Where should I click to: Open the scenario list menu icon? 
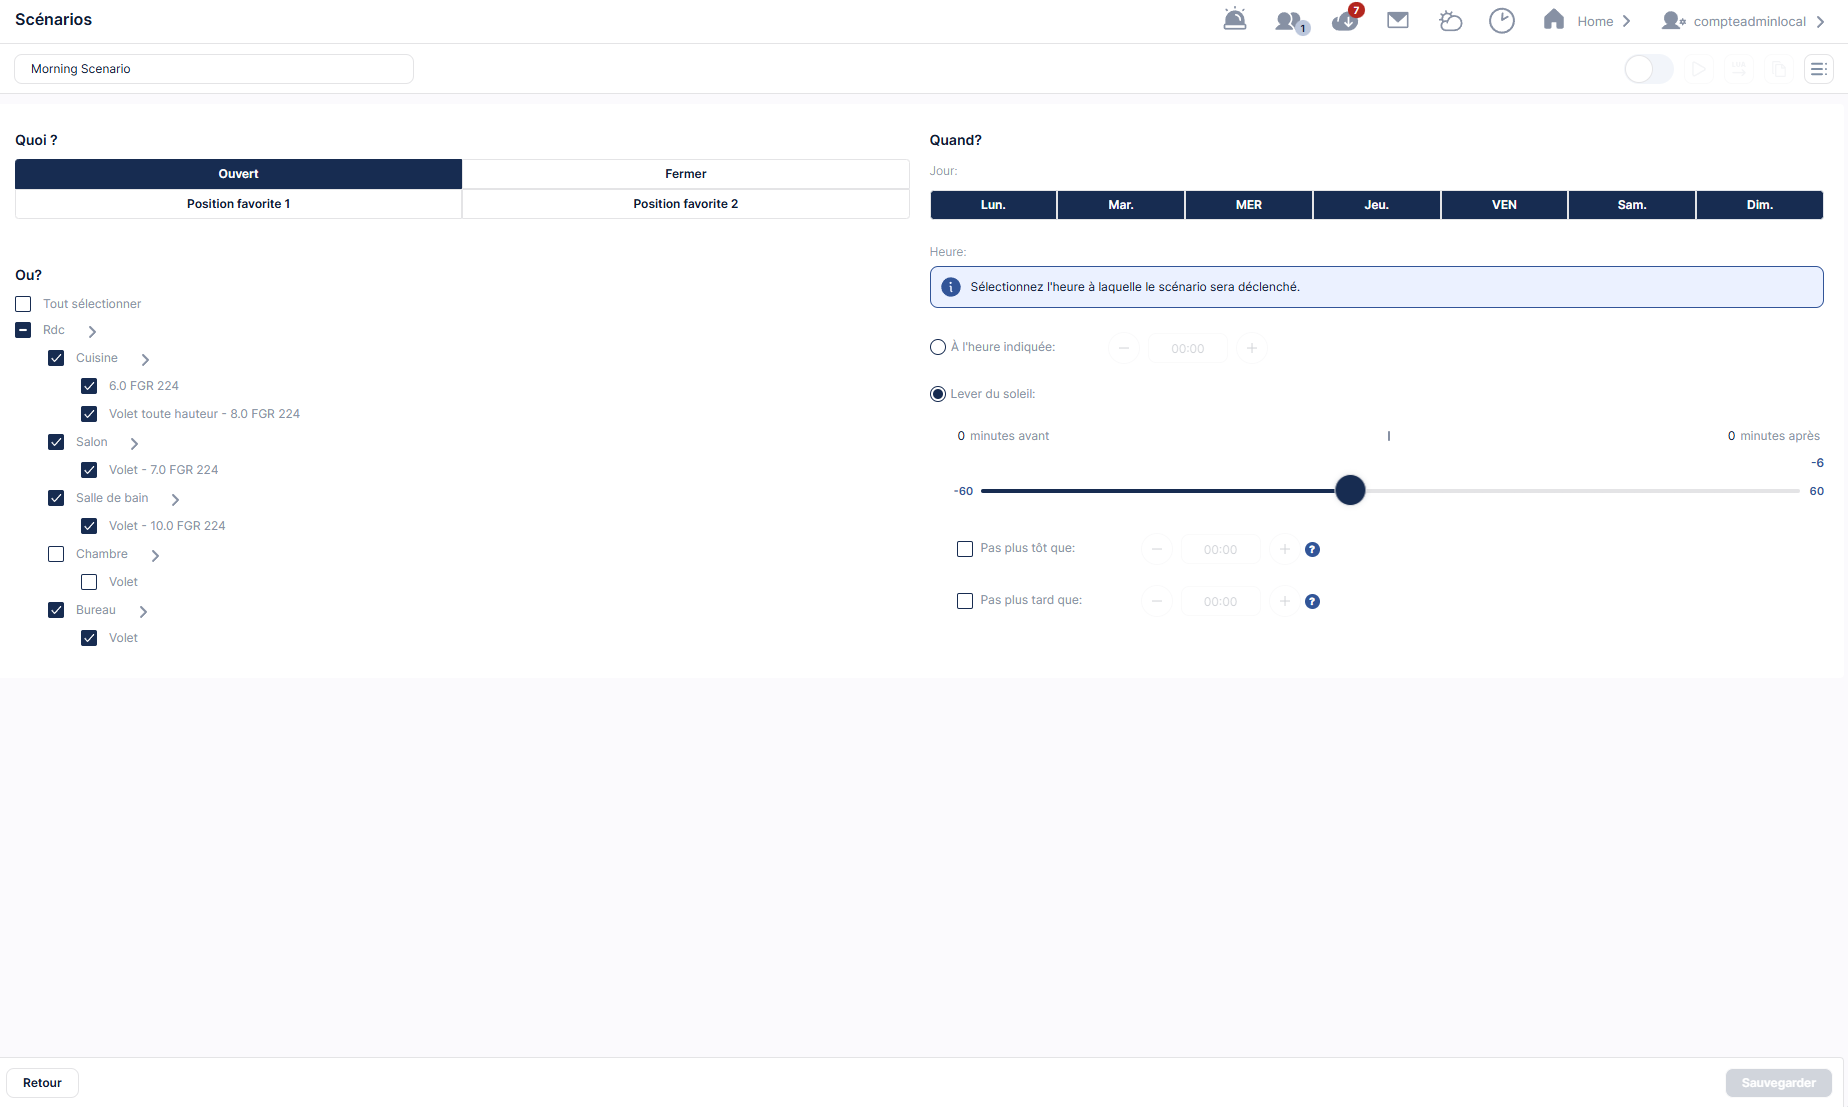point(1818,69)
